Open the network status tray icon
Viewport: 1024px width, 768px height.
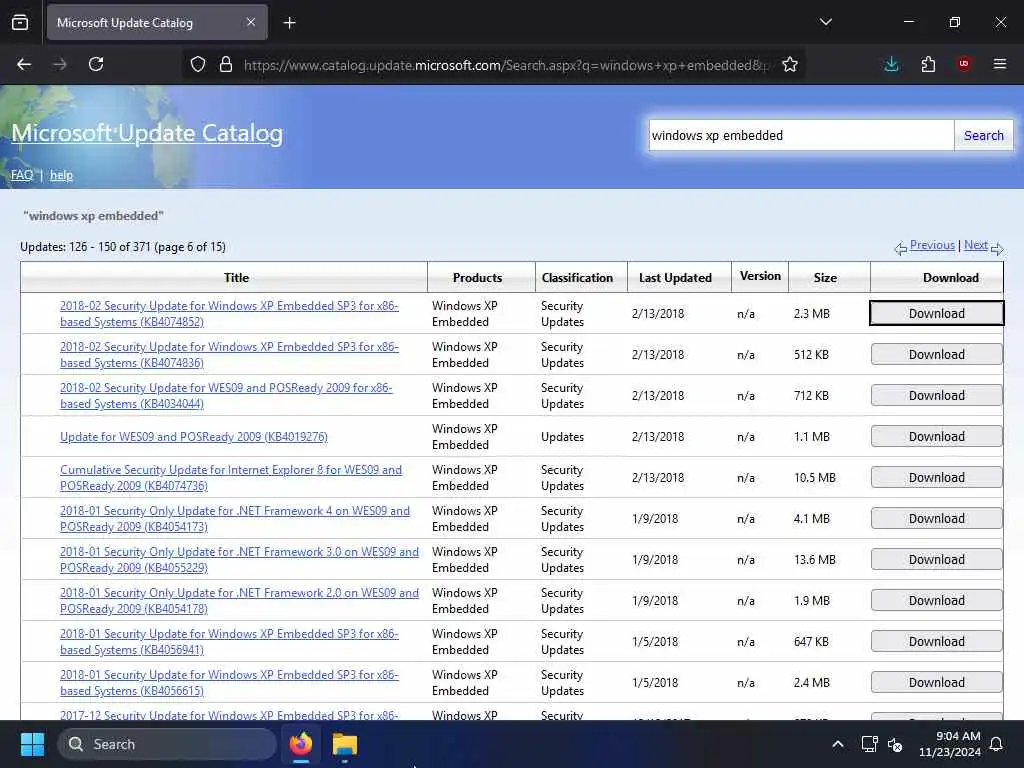coord(869,744)
